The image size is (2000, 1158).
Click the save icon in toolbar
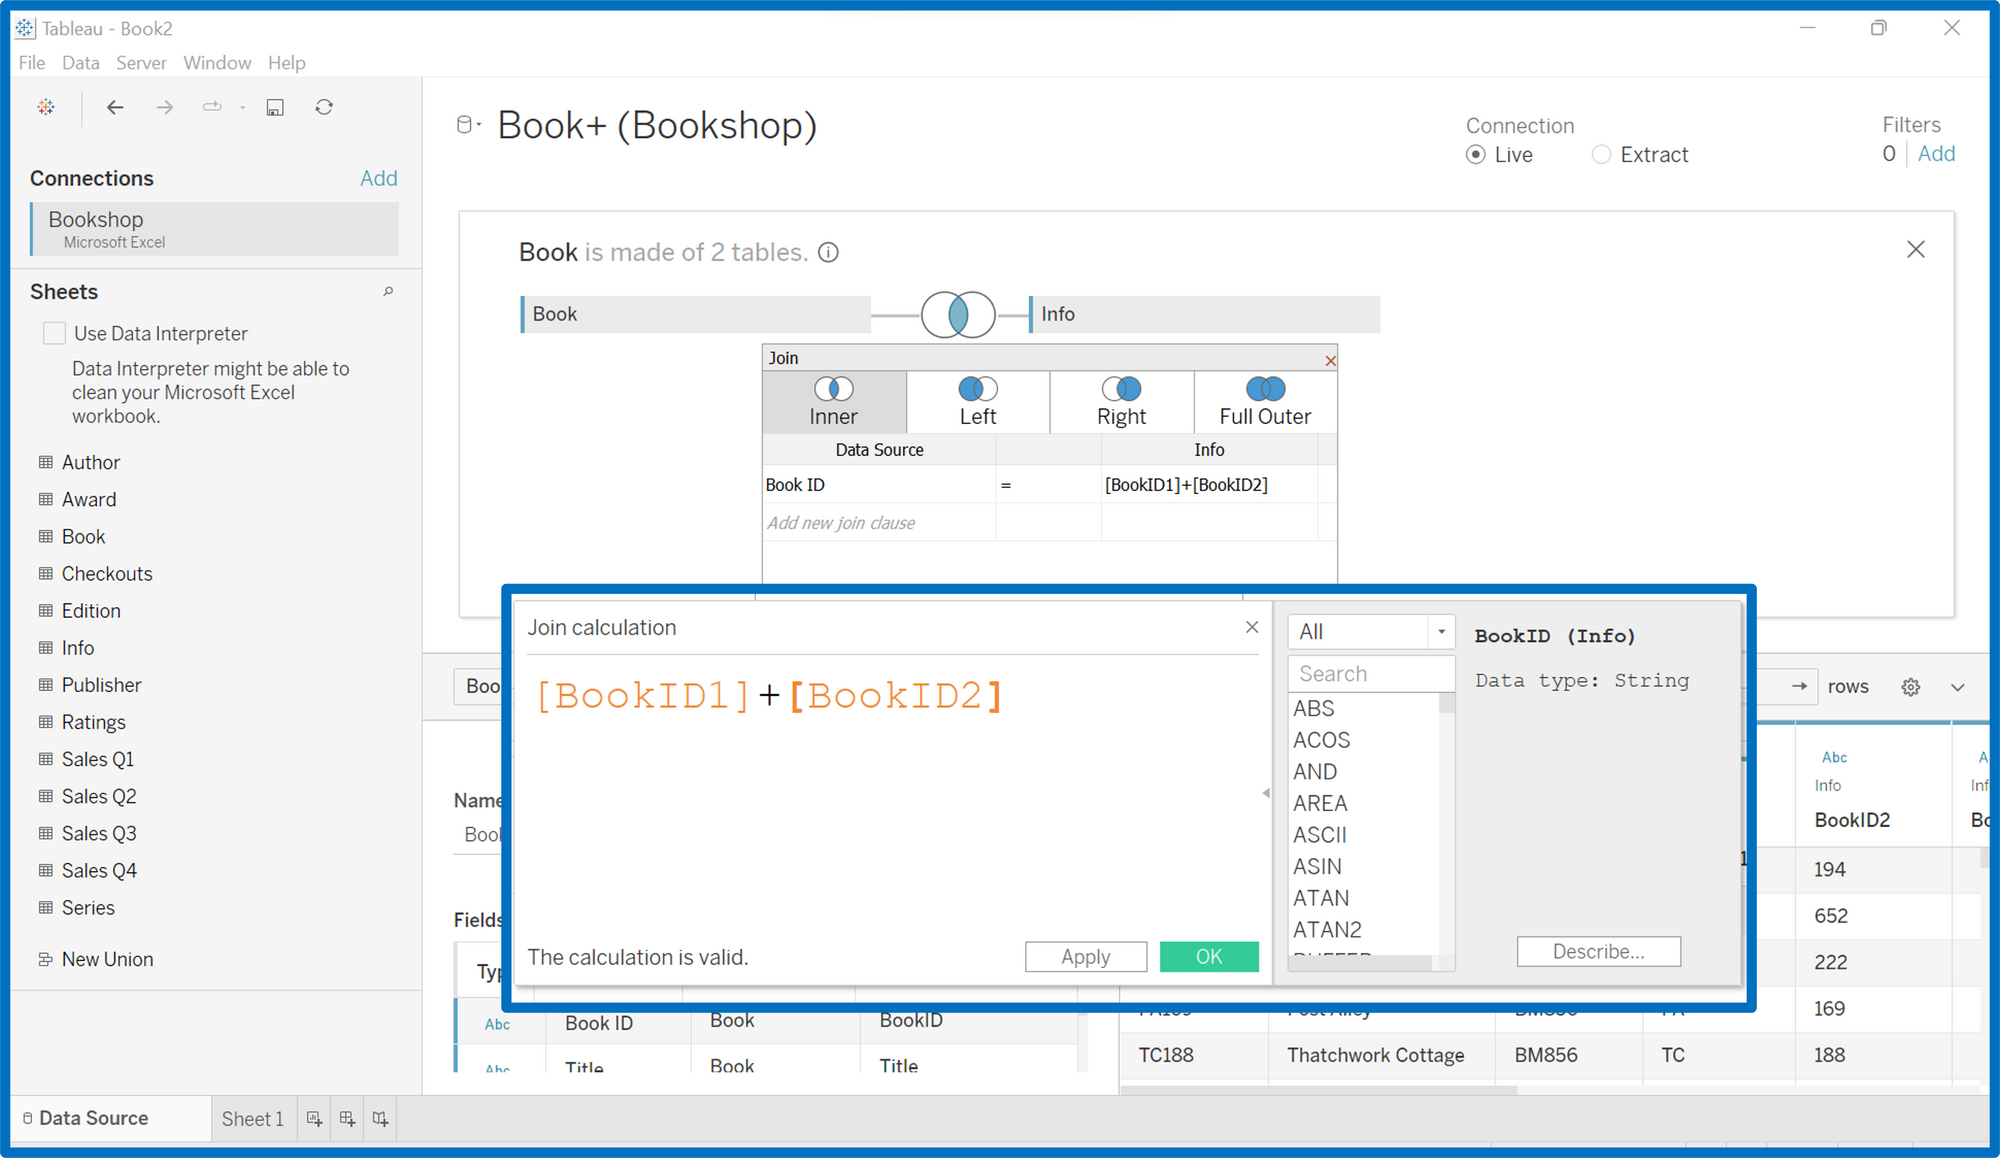275,107
